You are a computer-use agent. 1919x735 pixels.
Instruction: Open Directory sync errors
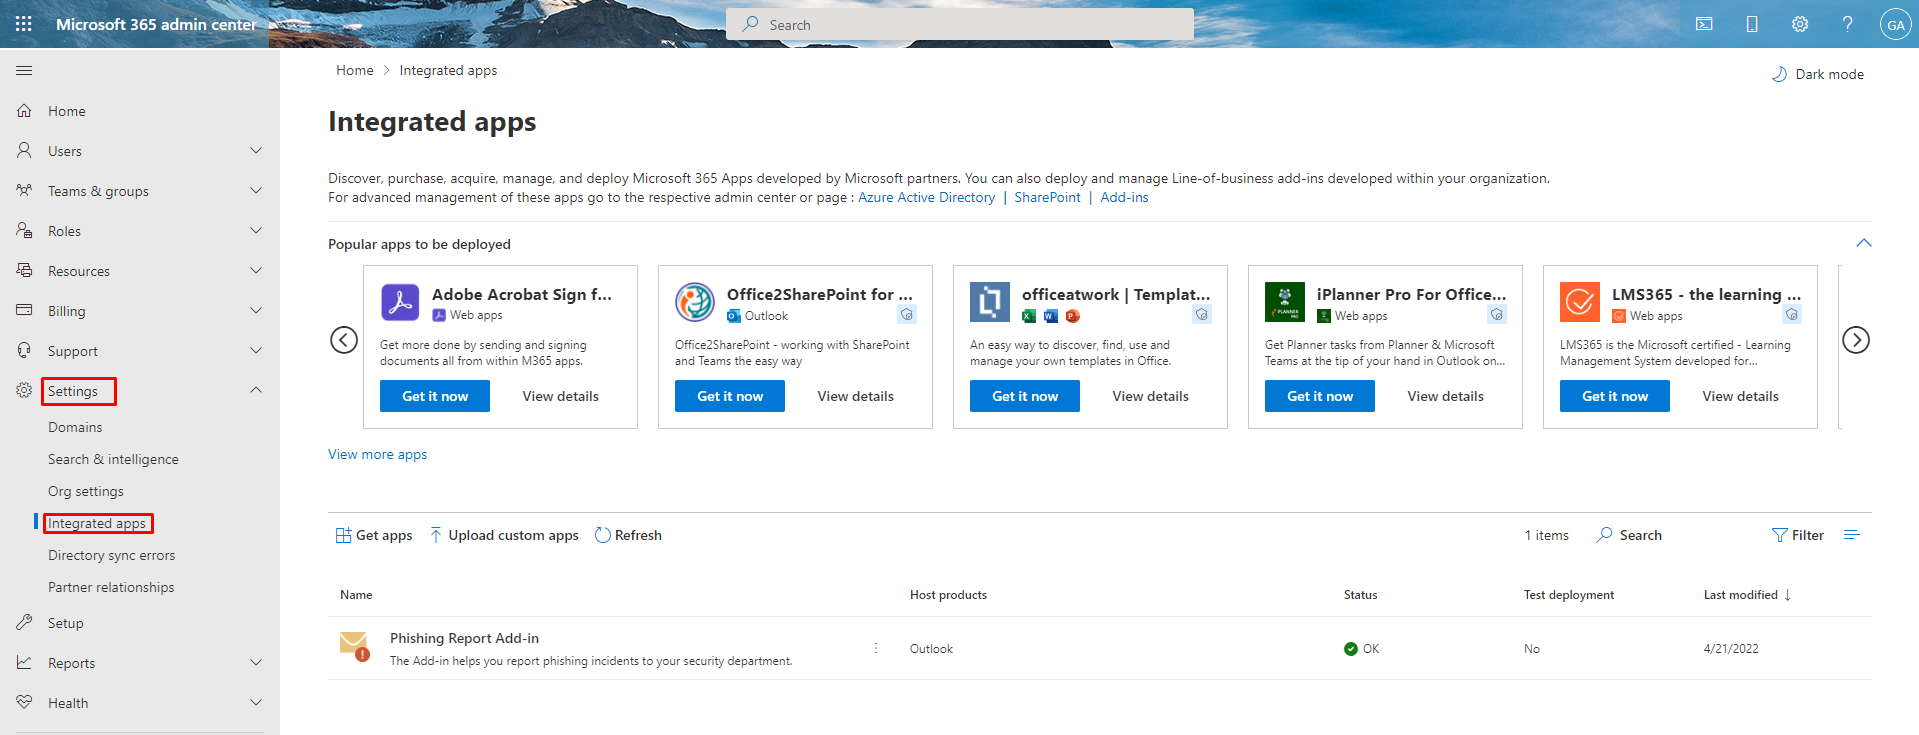pyautogui.click(x=111, y=555)
